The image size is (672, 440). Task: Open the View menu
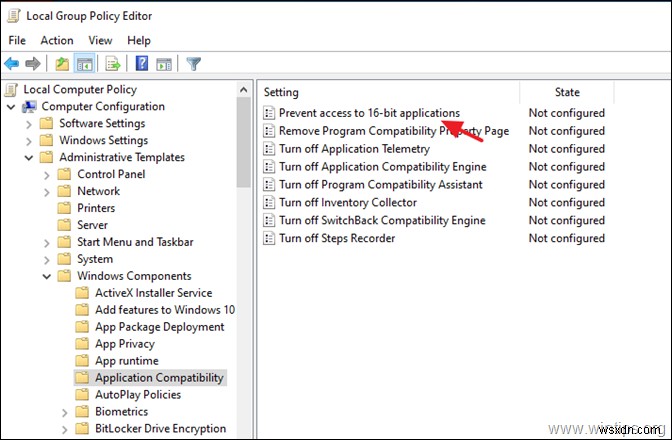[99, 40]
